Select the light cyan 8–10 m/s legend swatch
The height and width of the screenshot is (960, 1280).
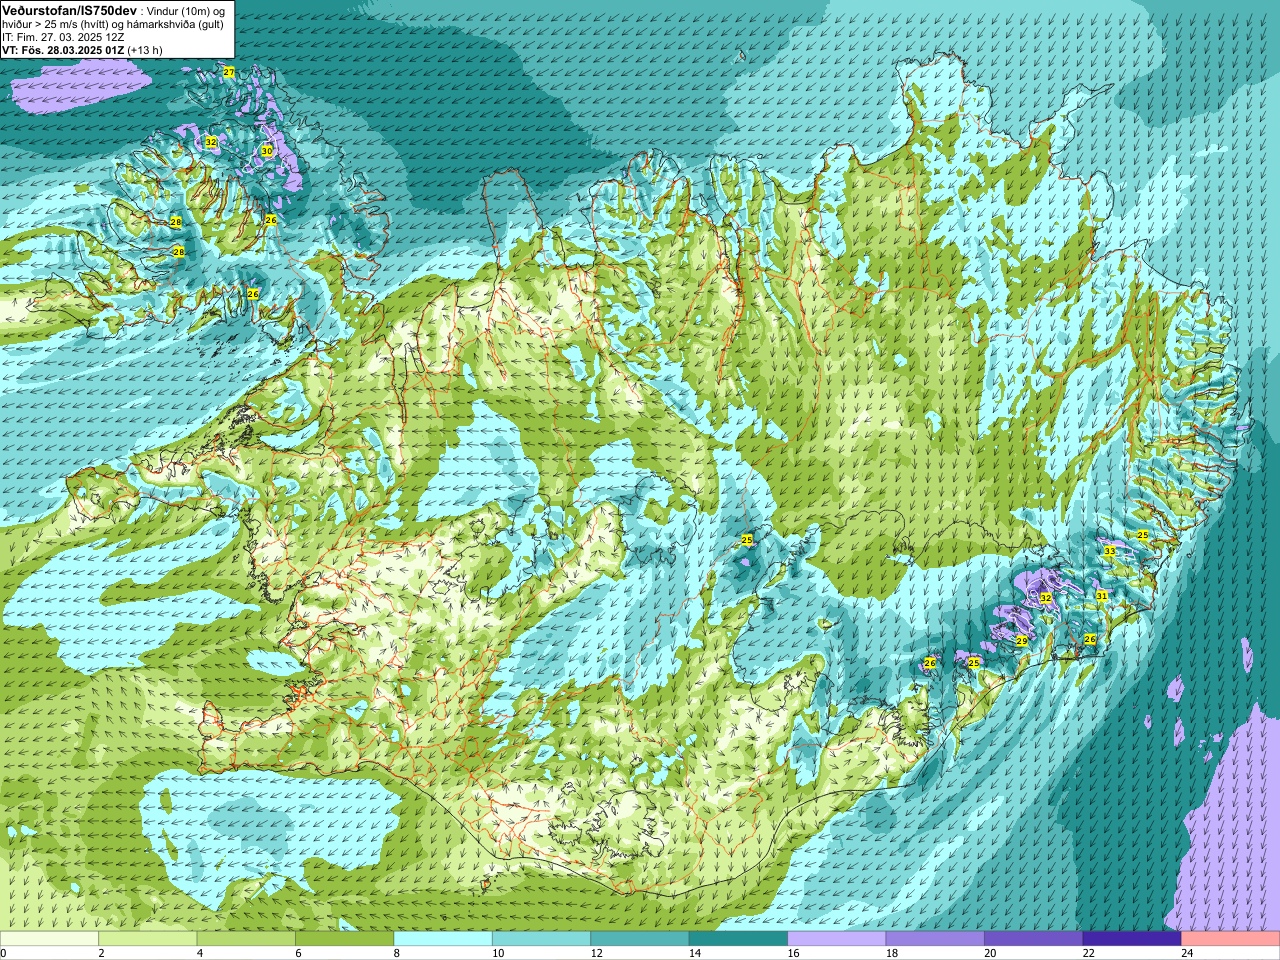click(x=443, y=939)
